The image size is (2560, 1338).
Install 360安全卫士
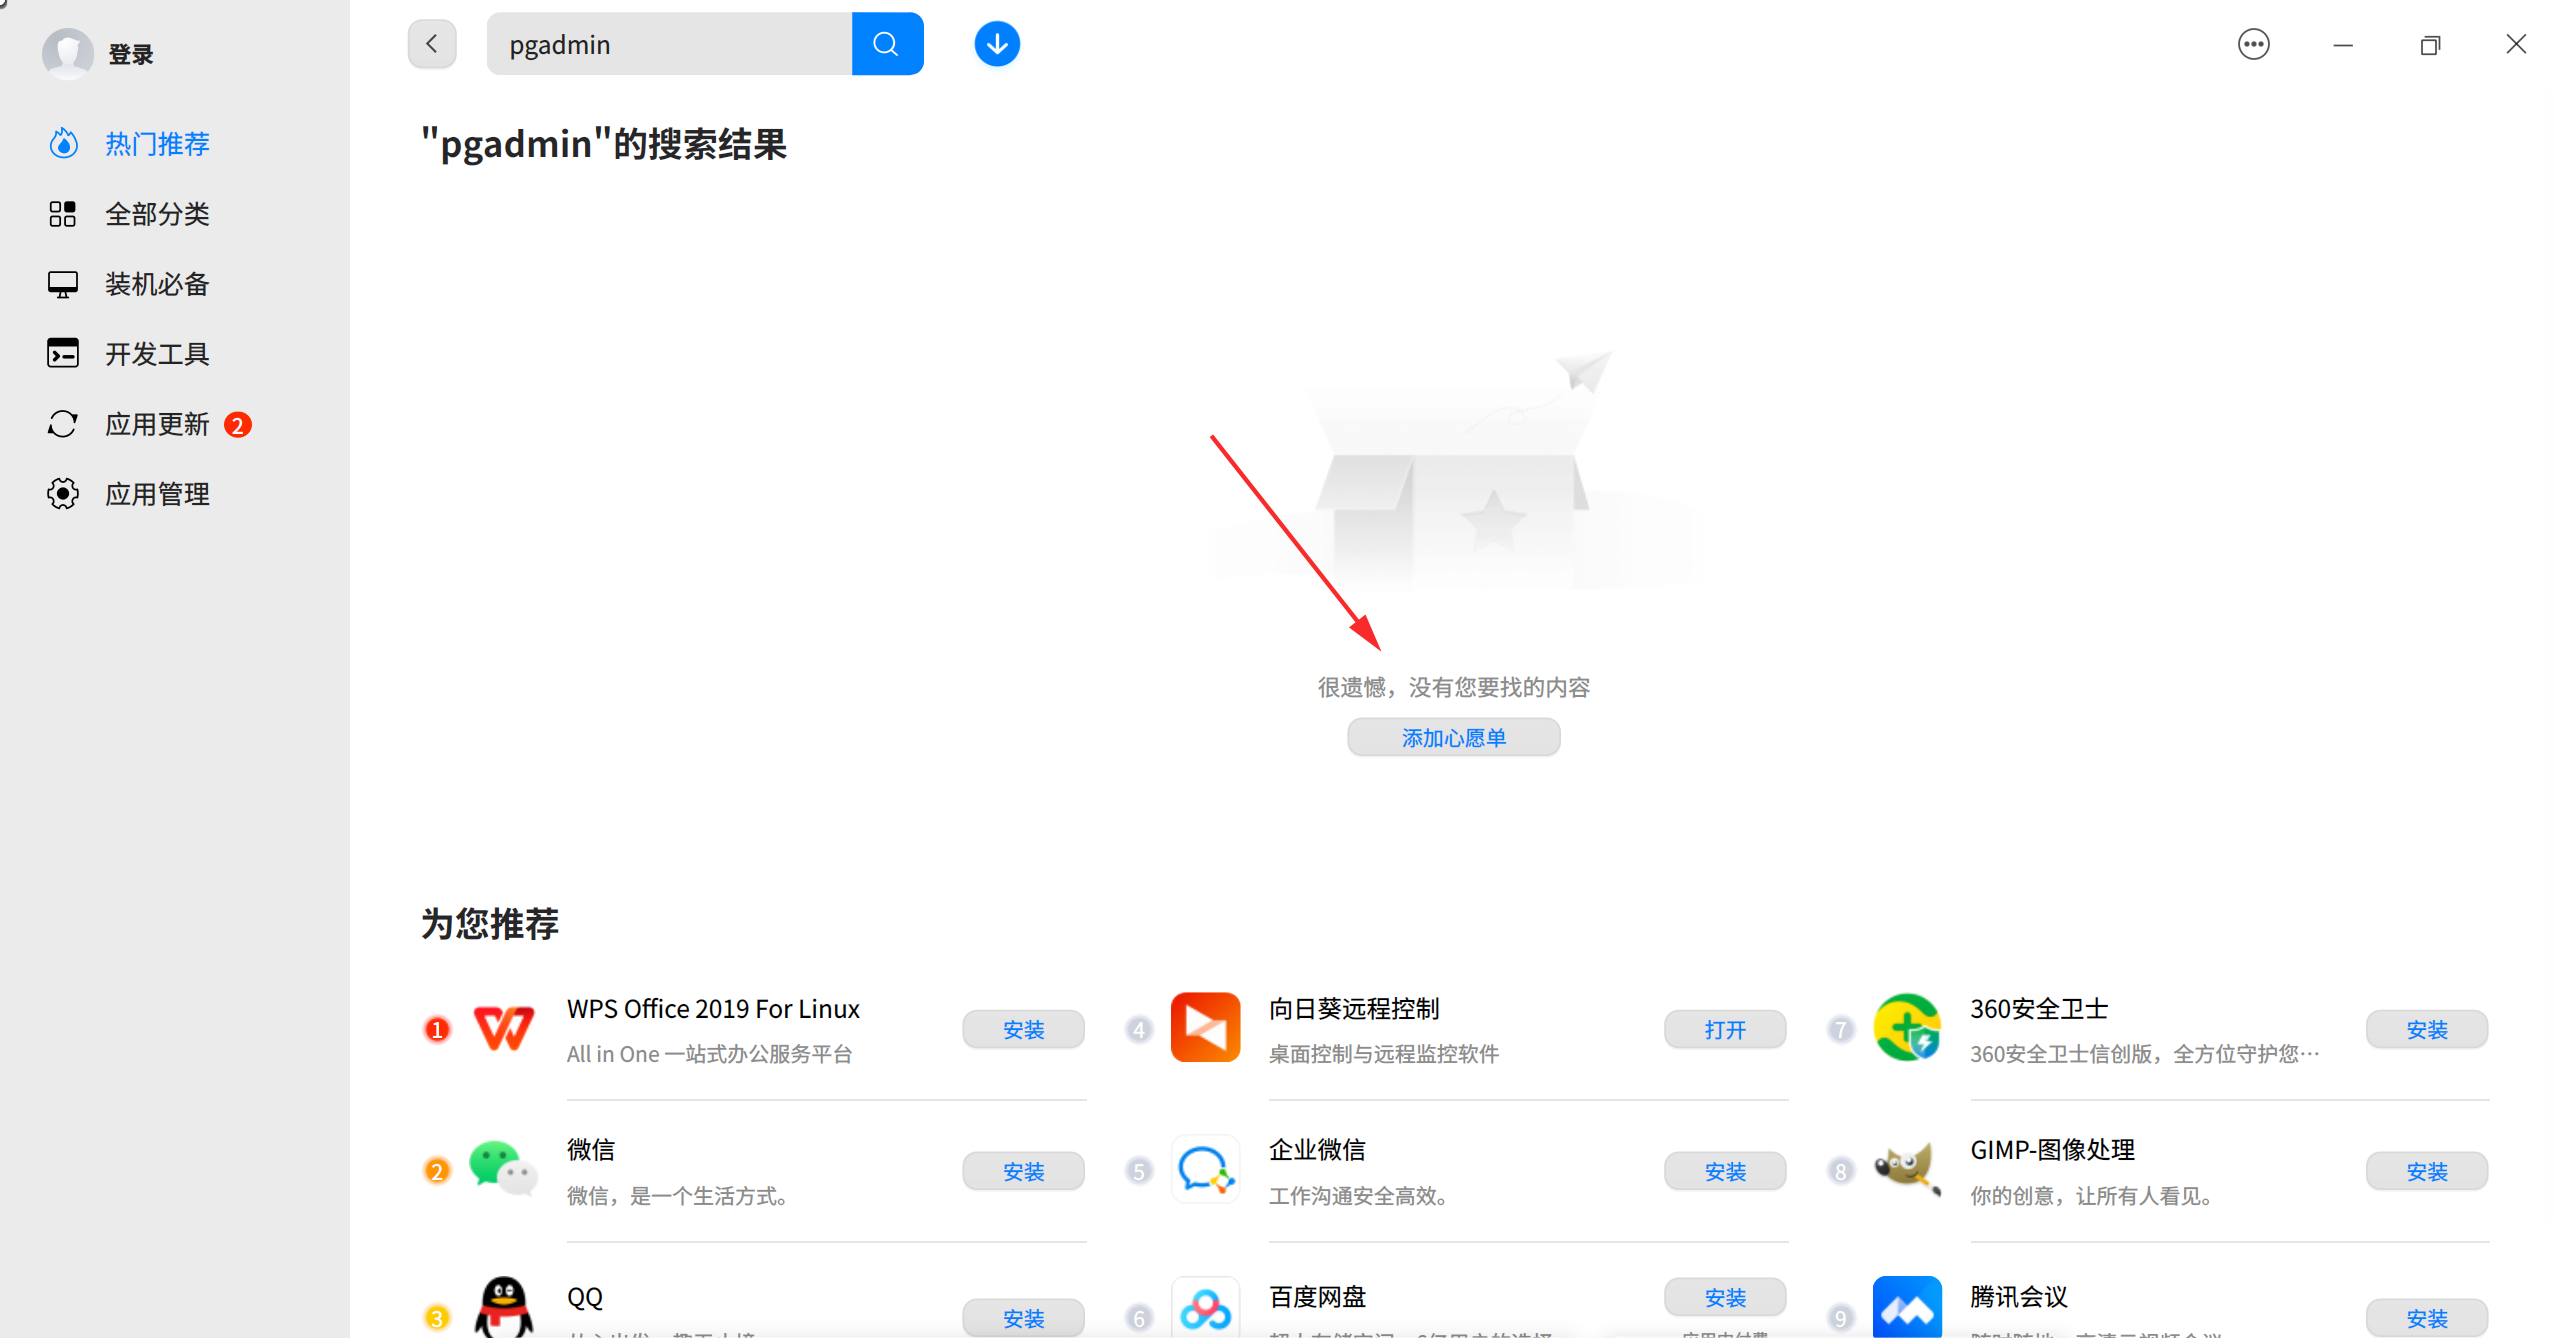[2427, 1030]
